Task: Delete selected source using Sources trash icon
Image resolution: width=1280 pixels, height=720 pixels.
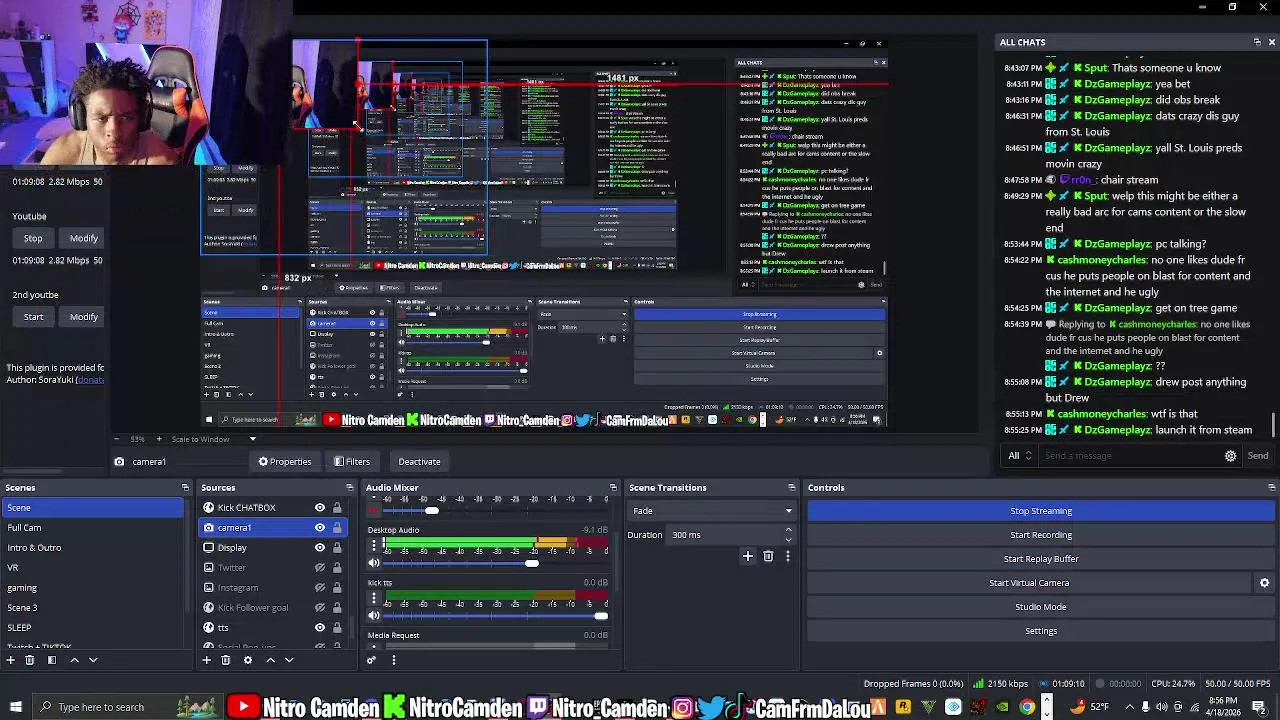Action: [226, 660]
